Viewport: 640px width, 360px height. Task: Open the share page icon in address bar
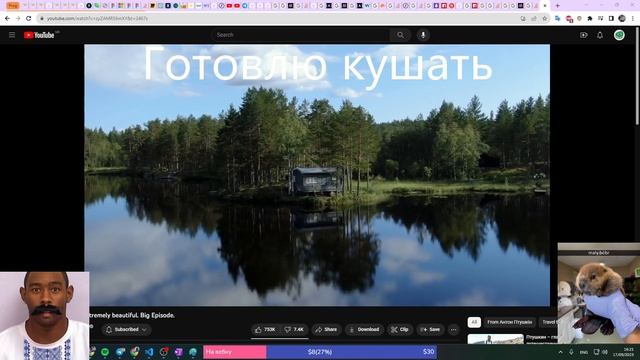coord(534,18)
